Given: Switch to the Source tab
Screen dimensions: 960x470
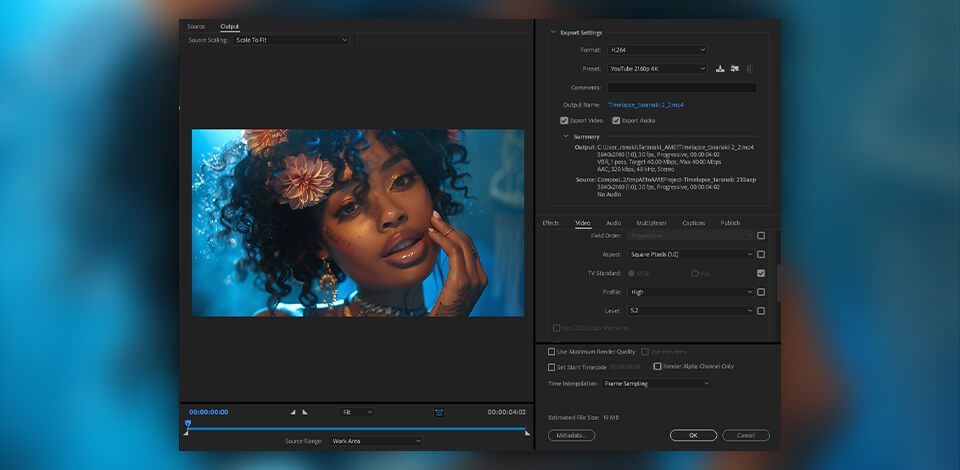Looking at the screenshot, I should pos(197,26).
